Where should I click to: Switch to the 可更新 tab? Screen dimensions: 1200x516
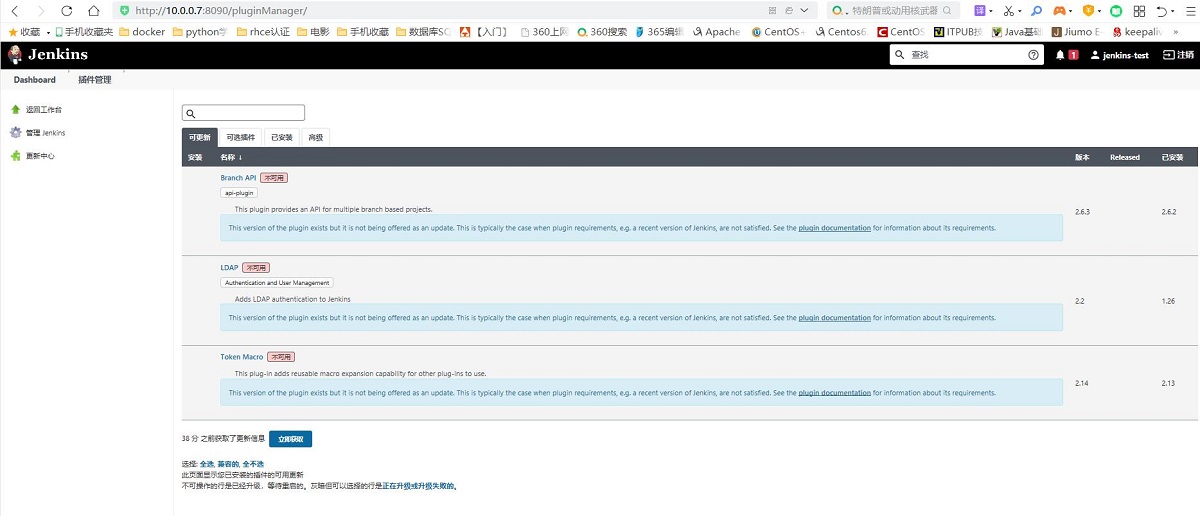click(199, 137)
